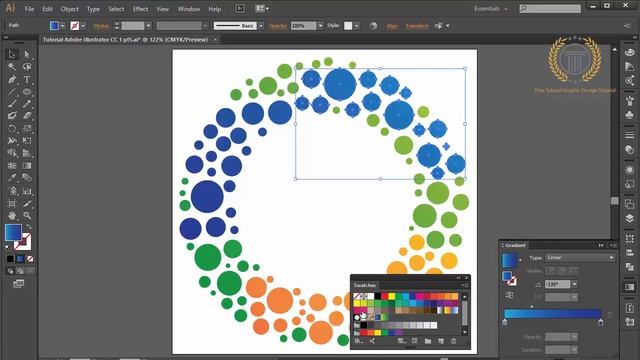Select the Scale tool
The image size is (640, 360).
27,129
